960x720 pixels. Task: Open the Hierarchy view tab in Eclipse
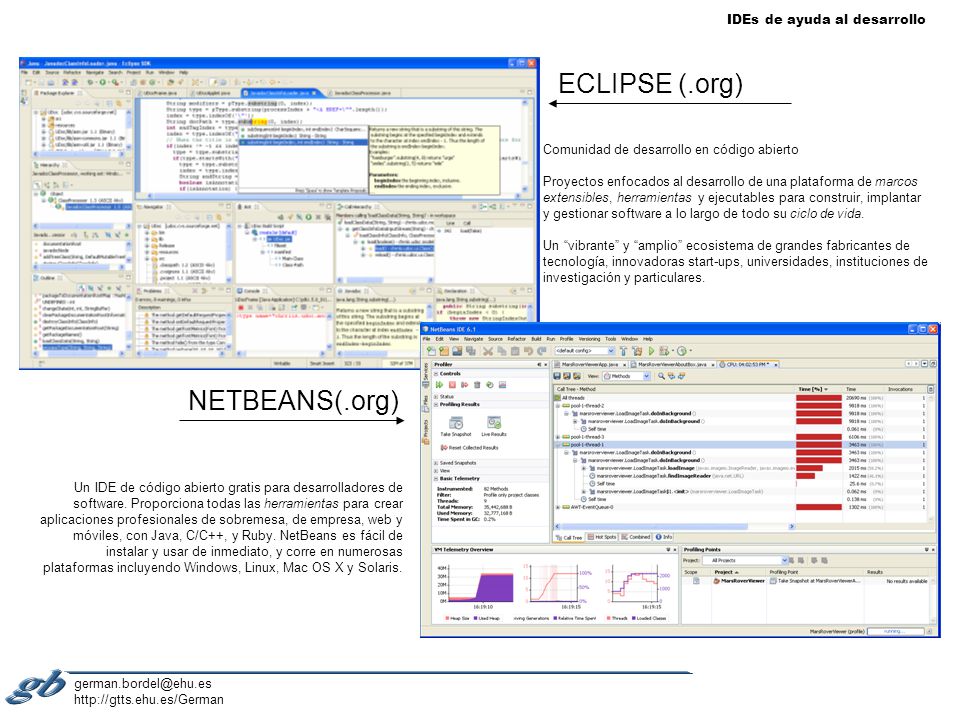(x=49, y=165)
